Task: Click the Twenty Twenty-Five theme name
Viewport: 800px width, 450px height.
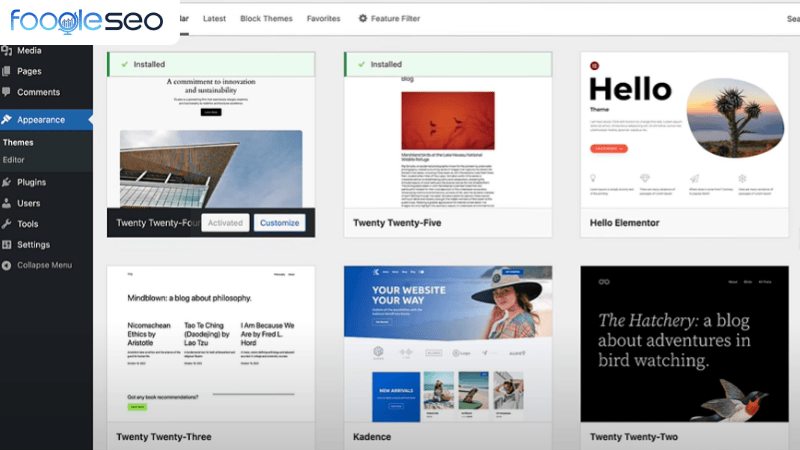Action: tap(397, 223)
